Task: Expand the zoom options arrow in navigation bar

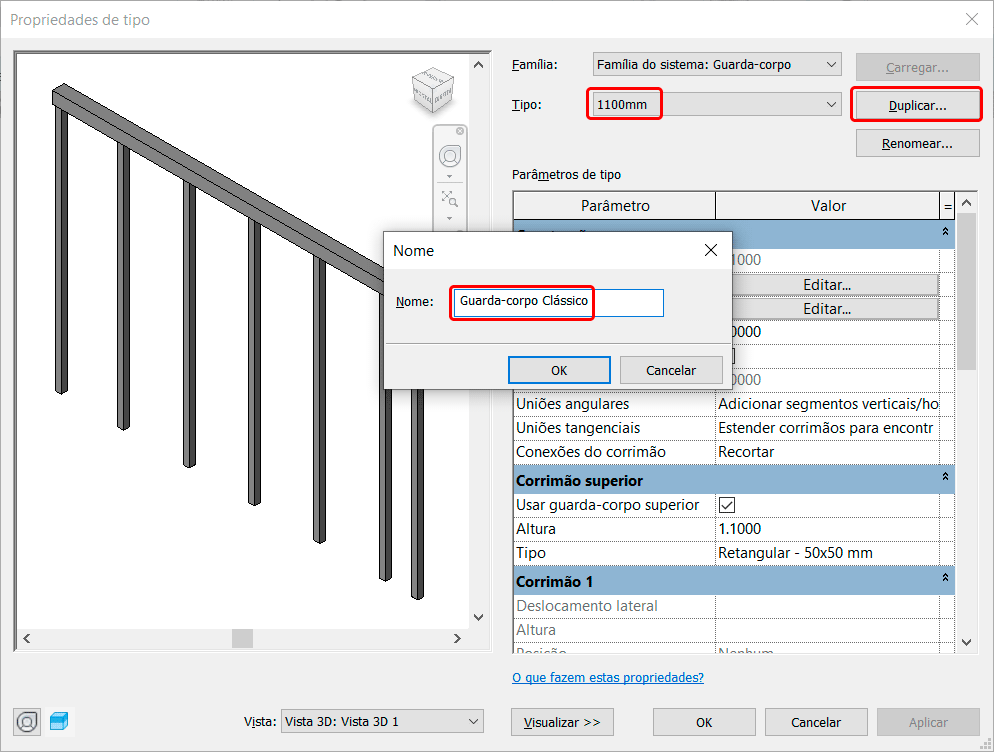Action: coord(449,217)
